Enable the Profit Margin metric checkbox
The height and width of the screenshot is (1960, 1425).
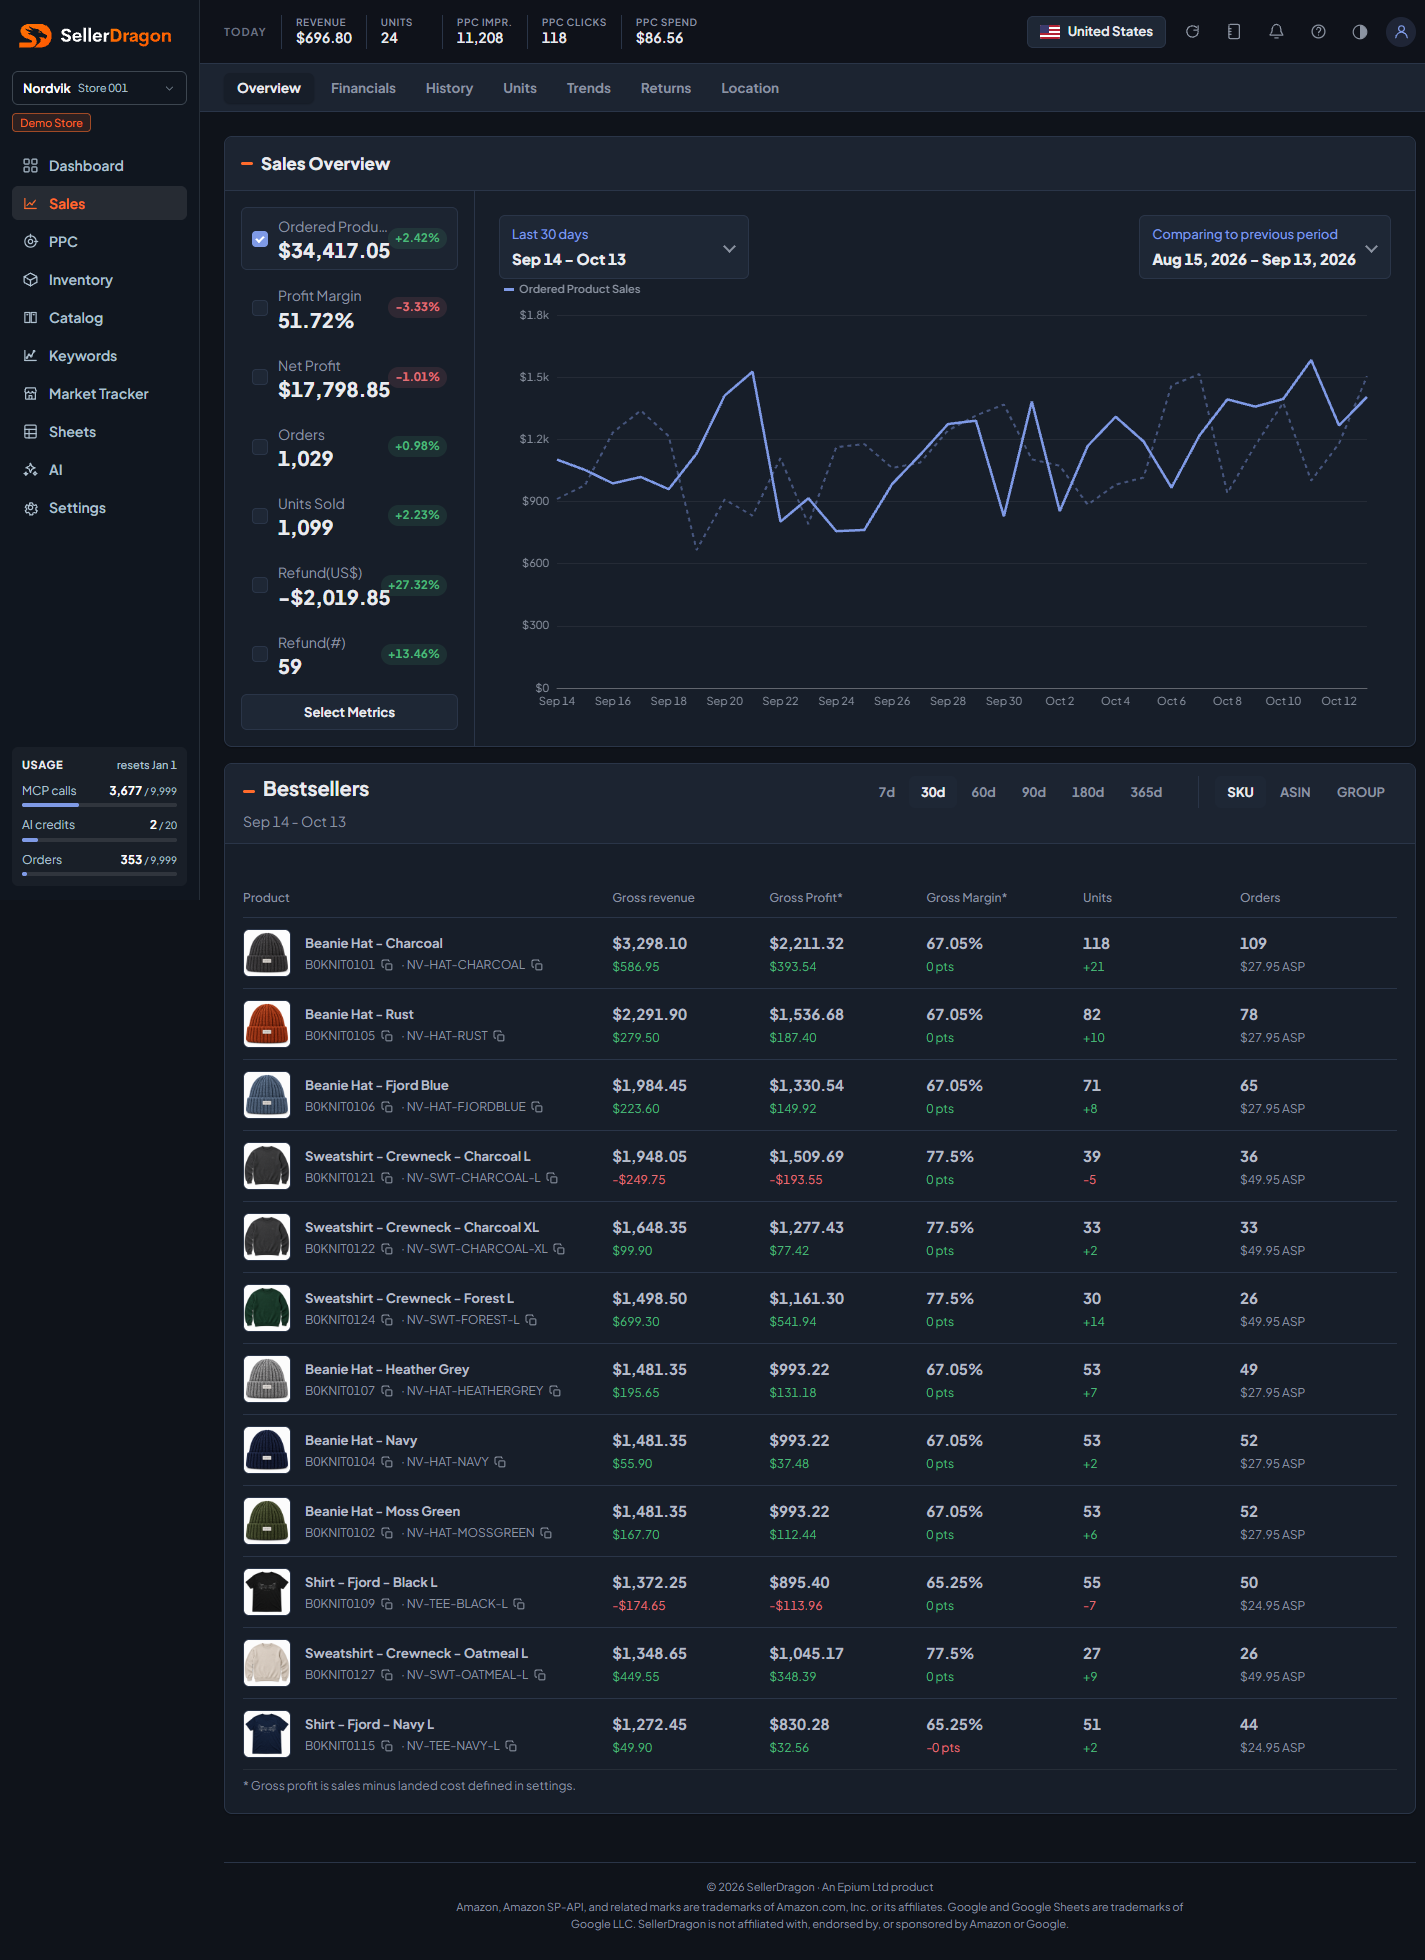coord(260,308)
